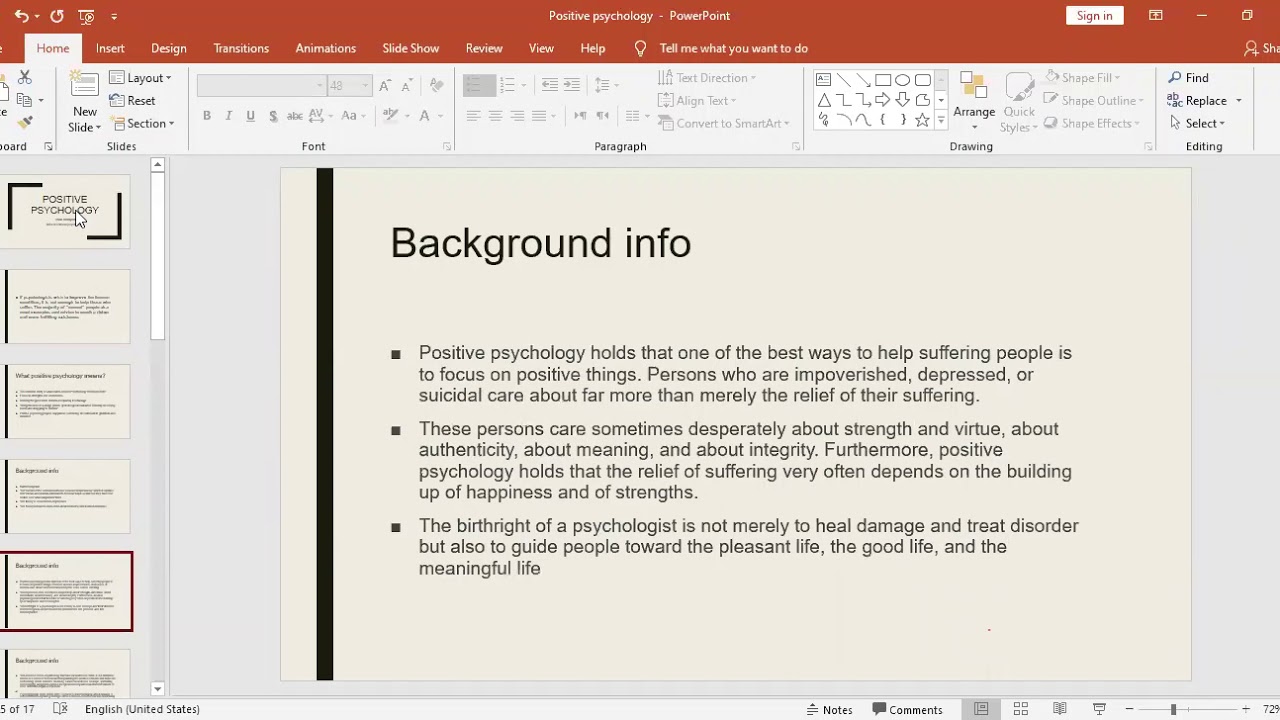Image resolution: width=1280 pixels, height=720 pixels.
Task: Toggle the Notes pane
Action: pyautogui.click(x=830, y=710)
